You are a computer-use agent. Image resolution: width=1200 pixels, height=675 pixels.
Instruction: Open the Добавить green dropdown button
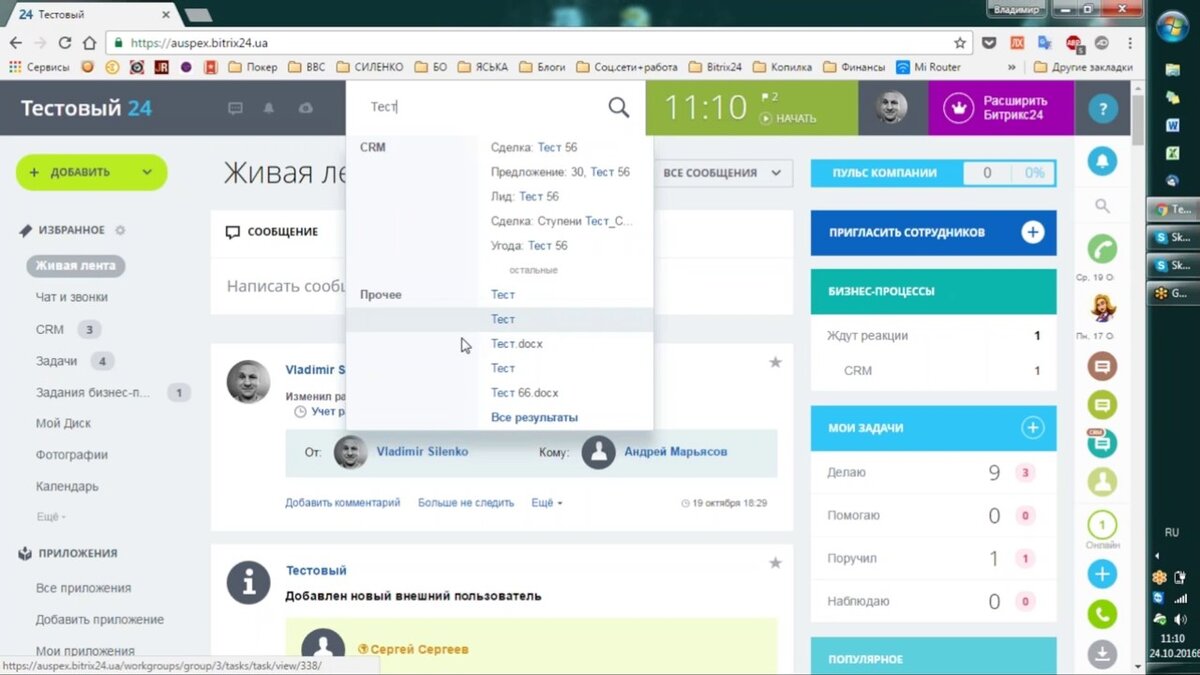coord(90,172)
